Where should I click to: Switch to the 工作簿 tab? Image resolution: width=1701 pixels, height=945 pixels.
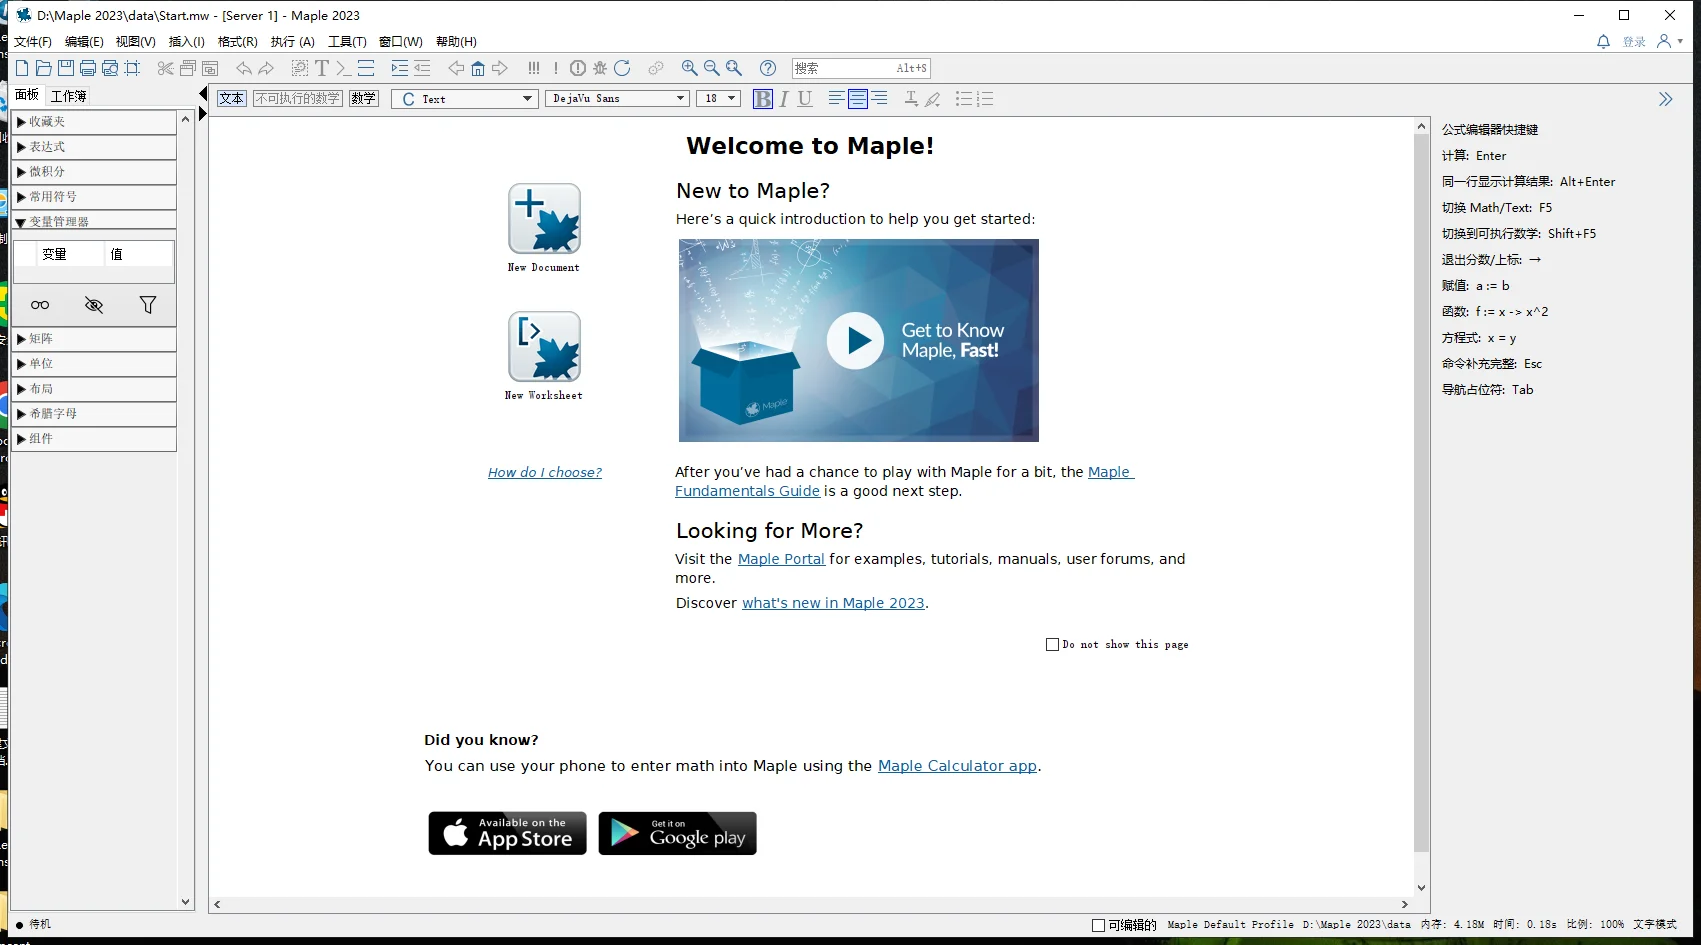[x=69, y=96]
